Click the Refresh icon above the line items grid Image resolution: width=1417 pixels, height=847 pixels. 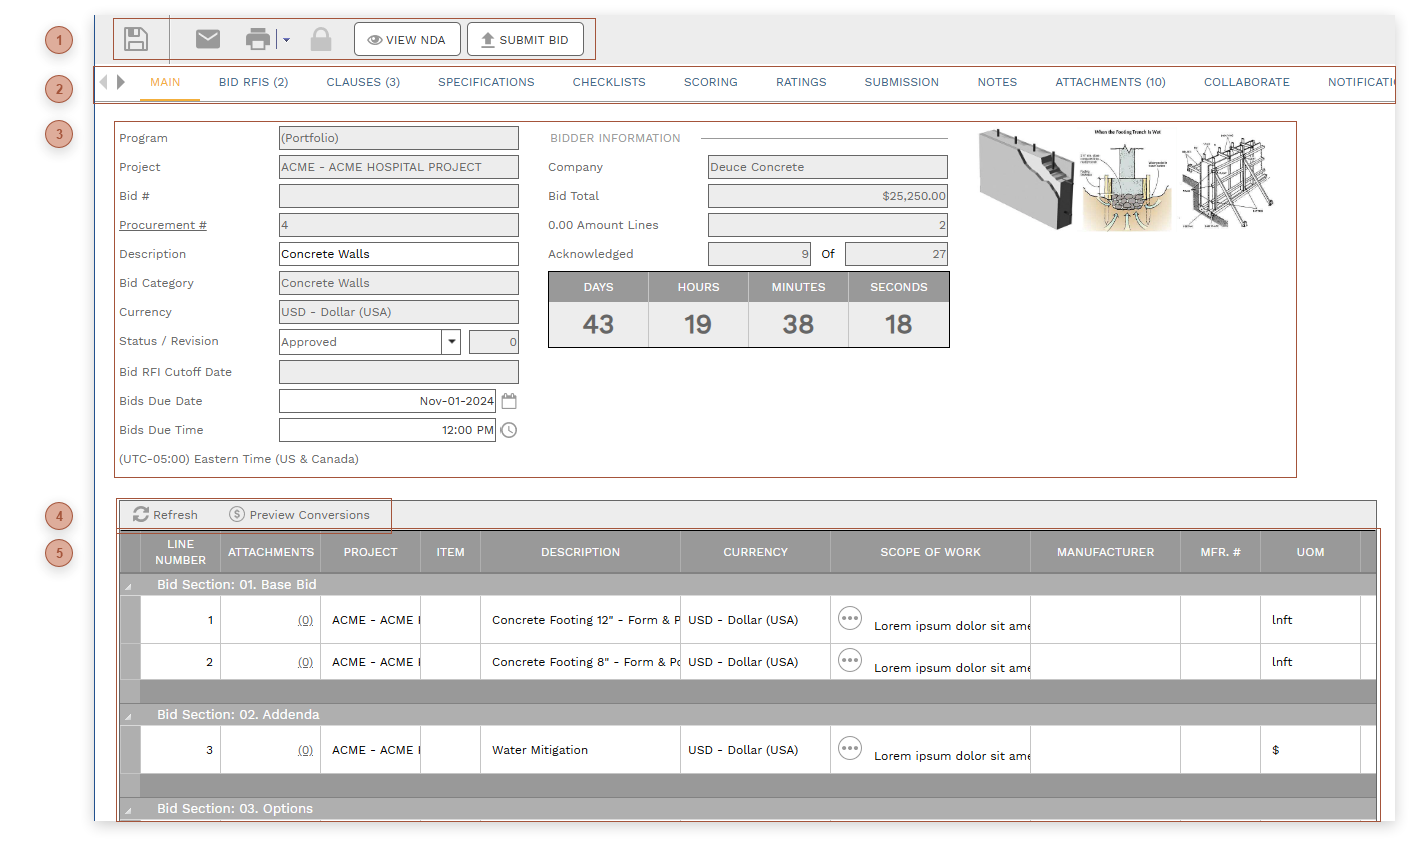tap(141, 515)
